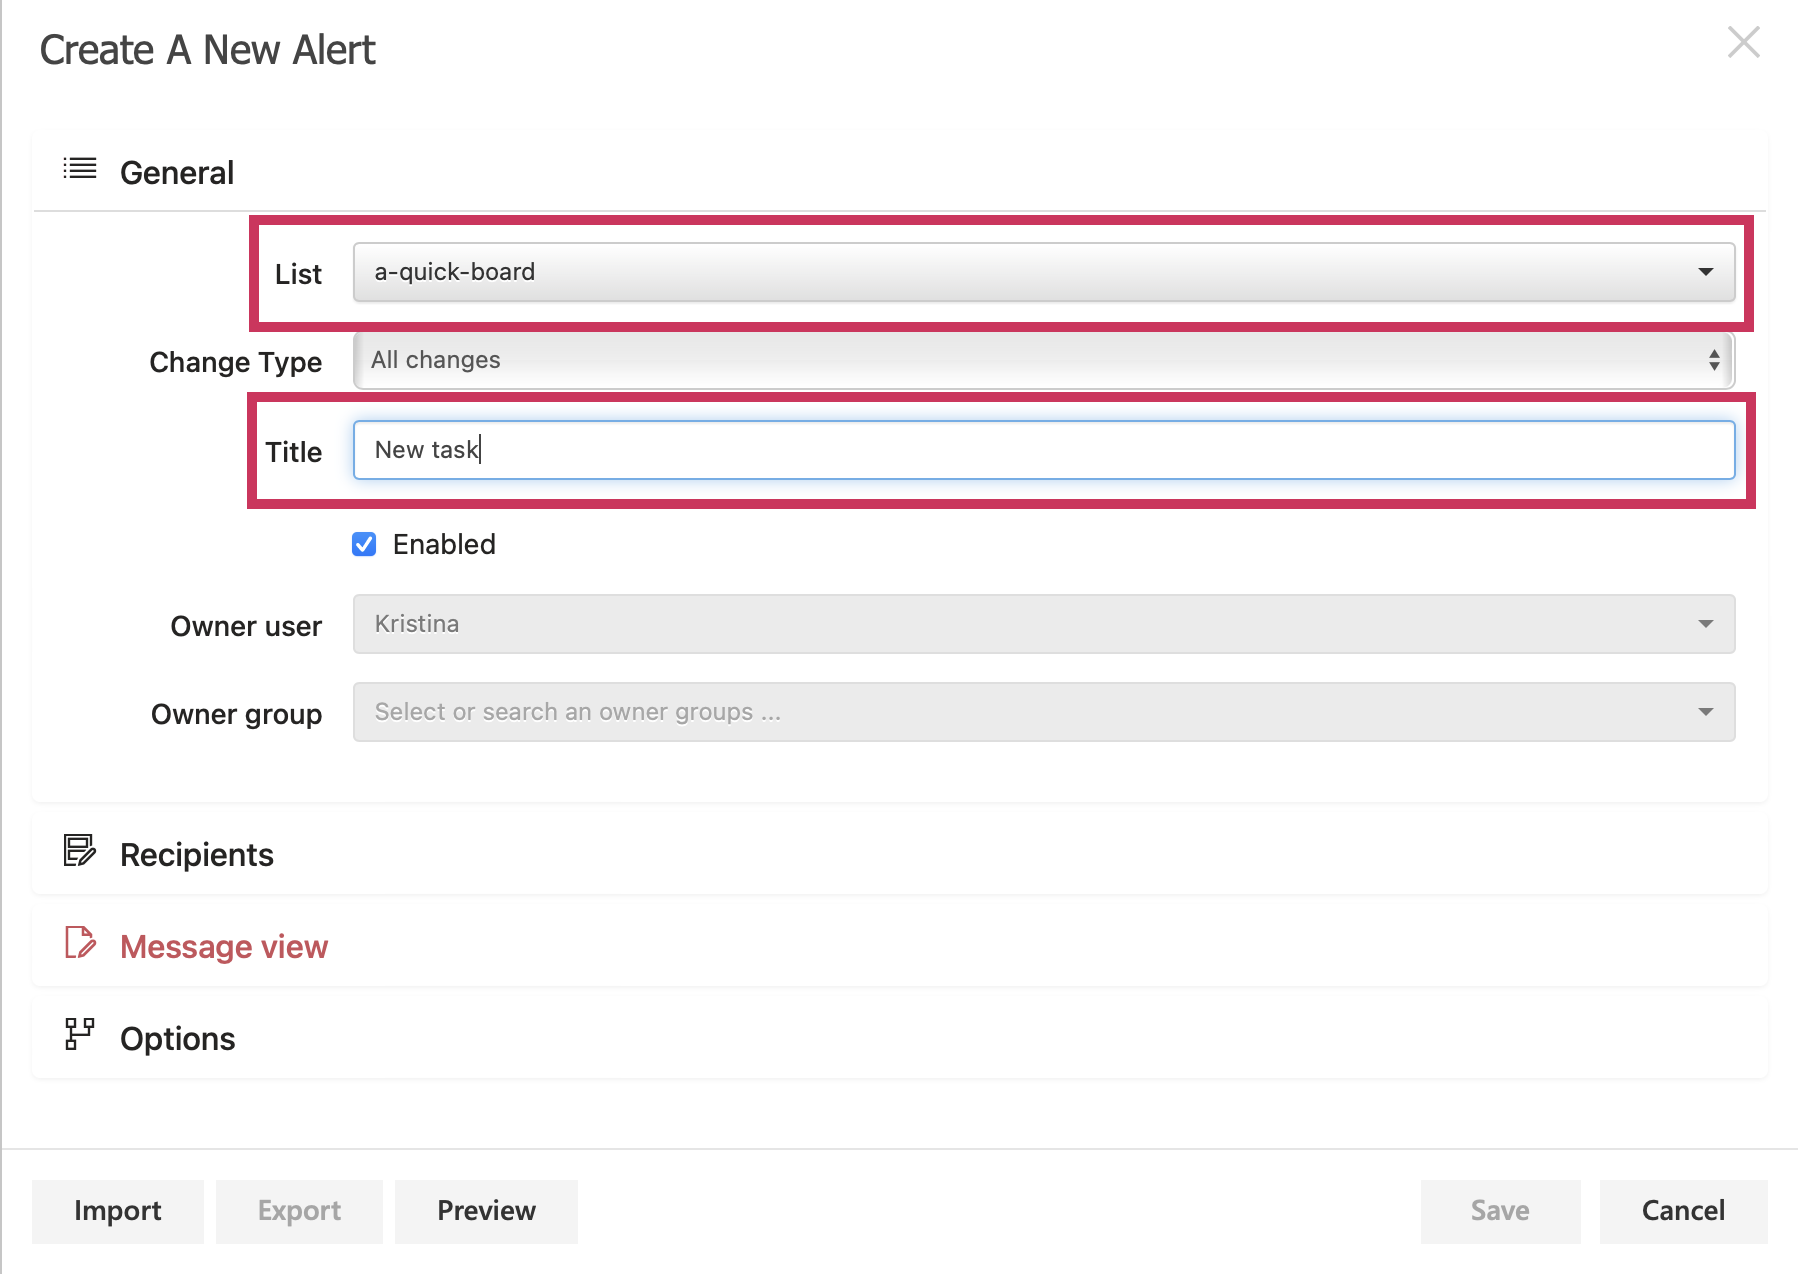Viewport: 1798px width, 1274px height.
Task: Click the grayed-out Export button
Action: click(x=299, y=1210)
